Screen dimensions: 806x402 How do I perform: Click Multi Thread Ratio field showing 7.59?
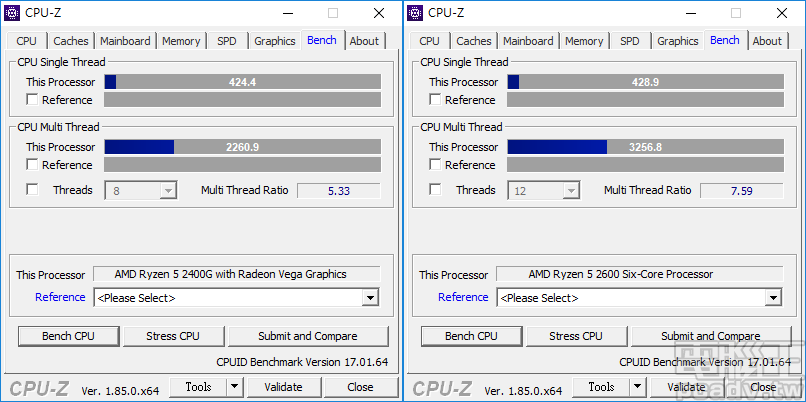pyautogui.click(x=742, y=191)
